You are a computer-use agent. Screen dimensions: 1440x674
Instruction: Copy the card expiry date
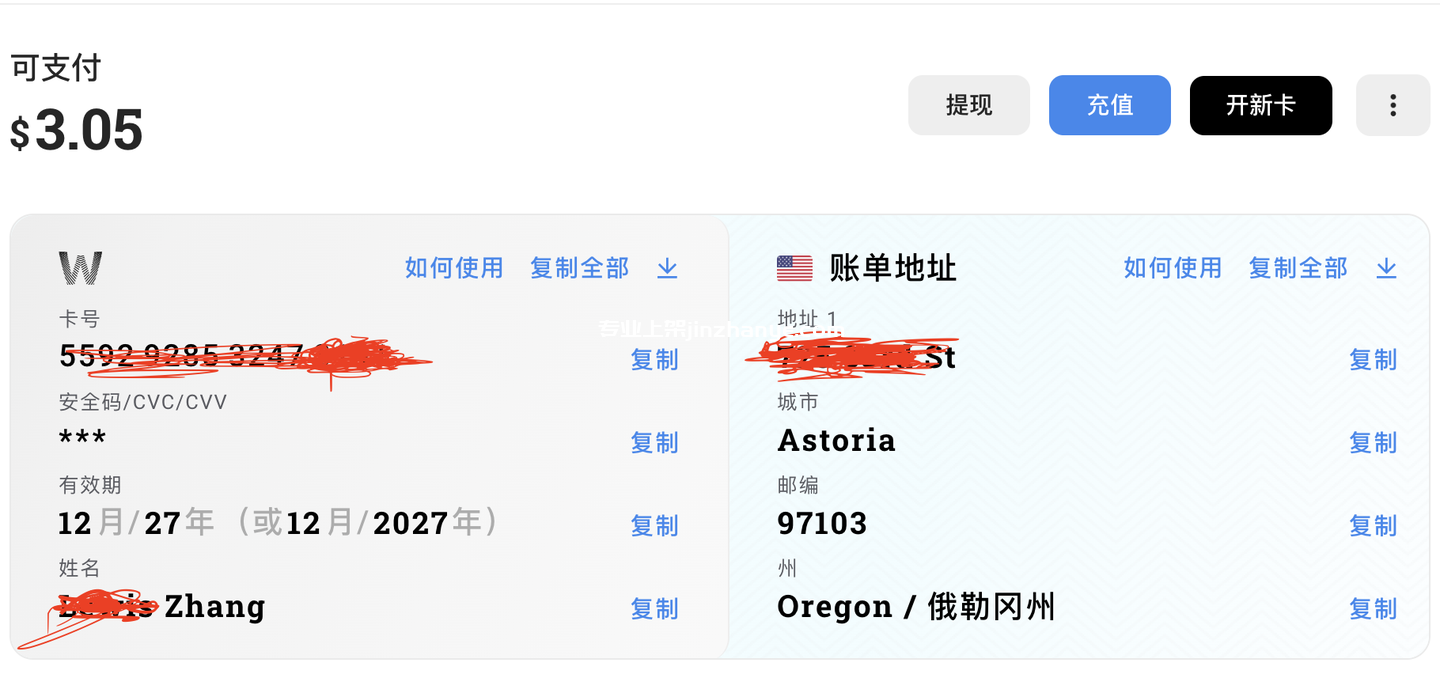tap(654, 526)
